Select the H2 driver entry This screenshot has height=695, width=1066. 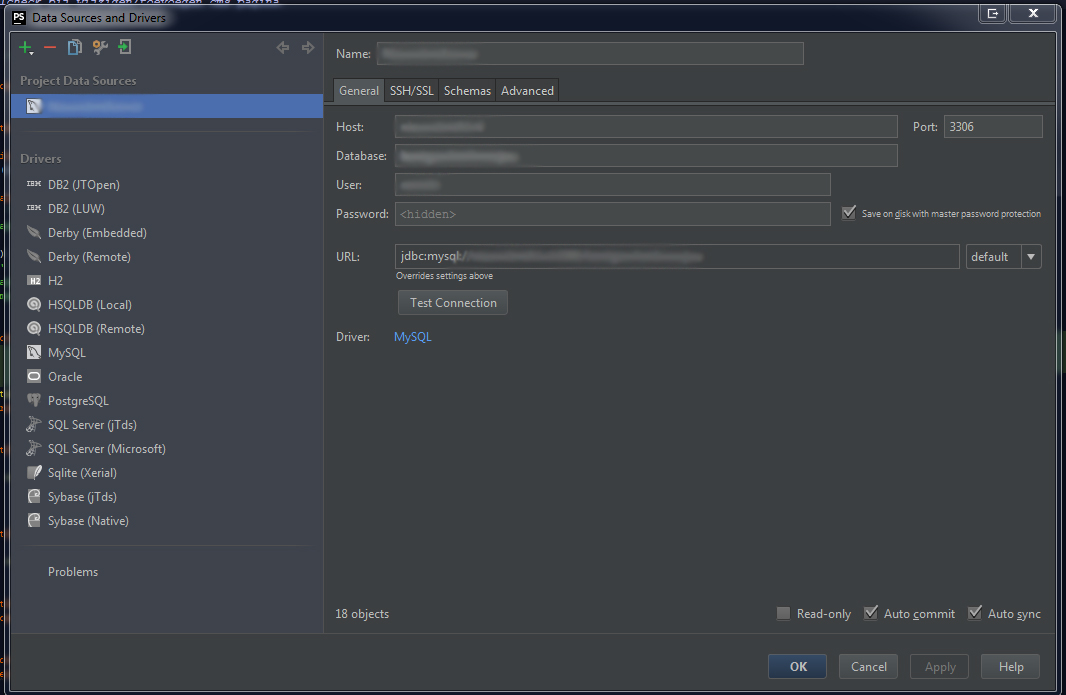55,281
